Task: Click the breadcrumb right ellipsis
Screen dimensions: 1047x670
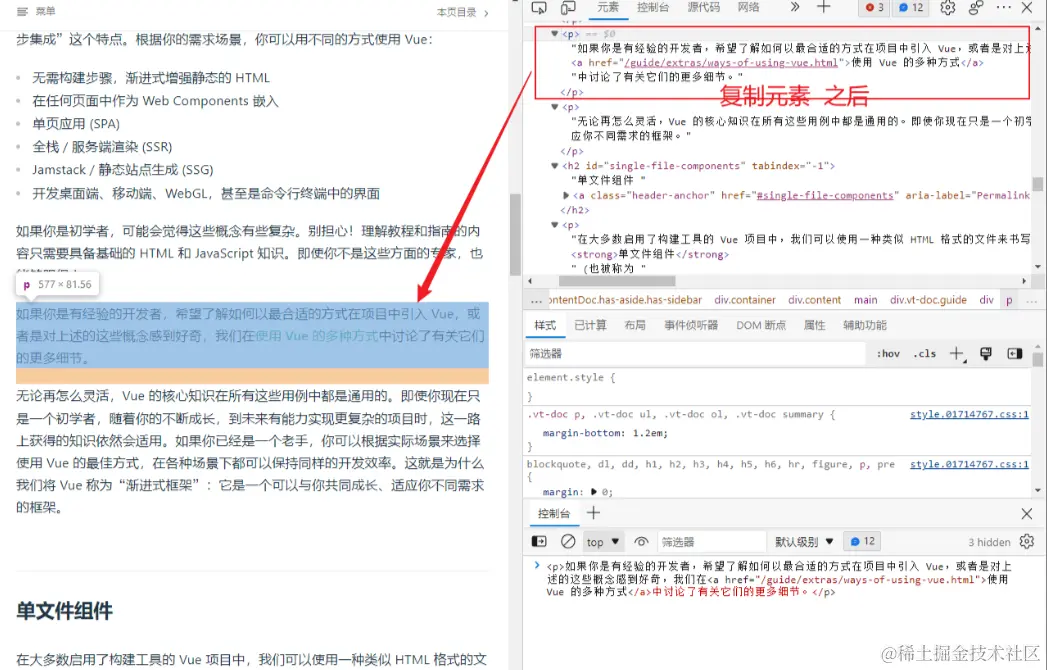Action: click(x=1031, y=300)
